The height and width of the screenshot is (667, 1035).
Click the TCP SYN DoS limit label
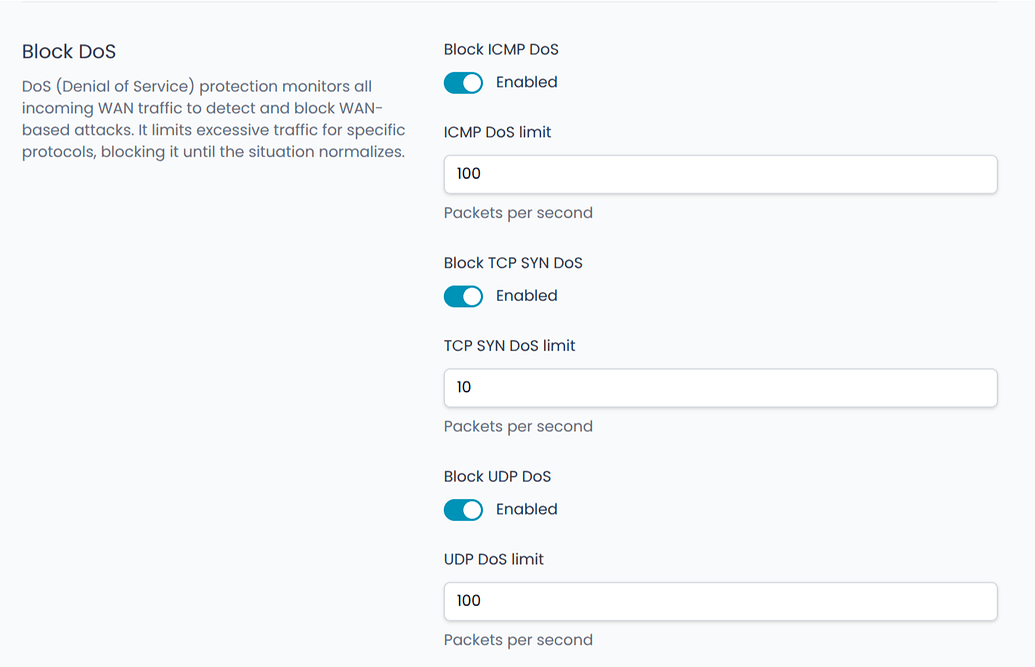tap(509, 346)
